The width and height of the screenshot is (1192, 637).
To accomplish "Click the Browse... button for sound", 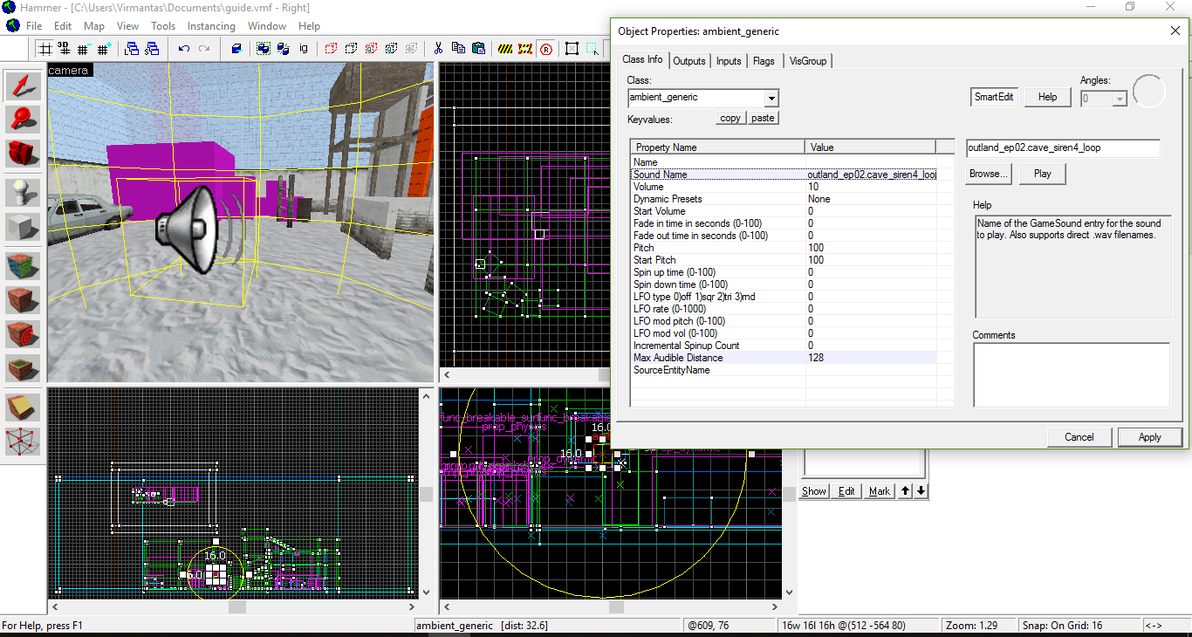I will pos(988,173).
